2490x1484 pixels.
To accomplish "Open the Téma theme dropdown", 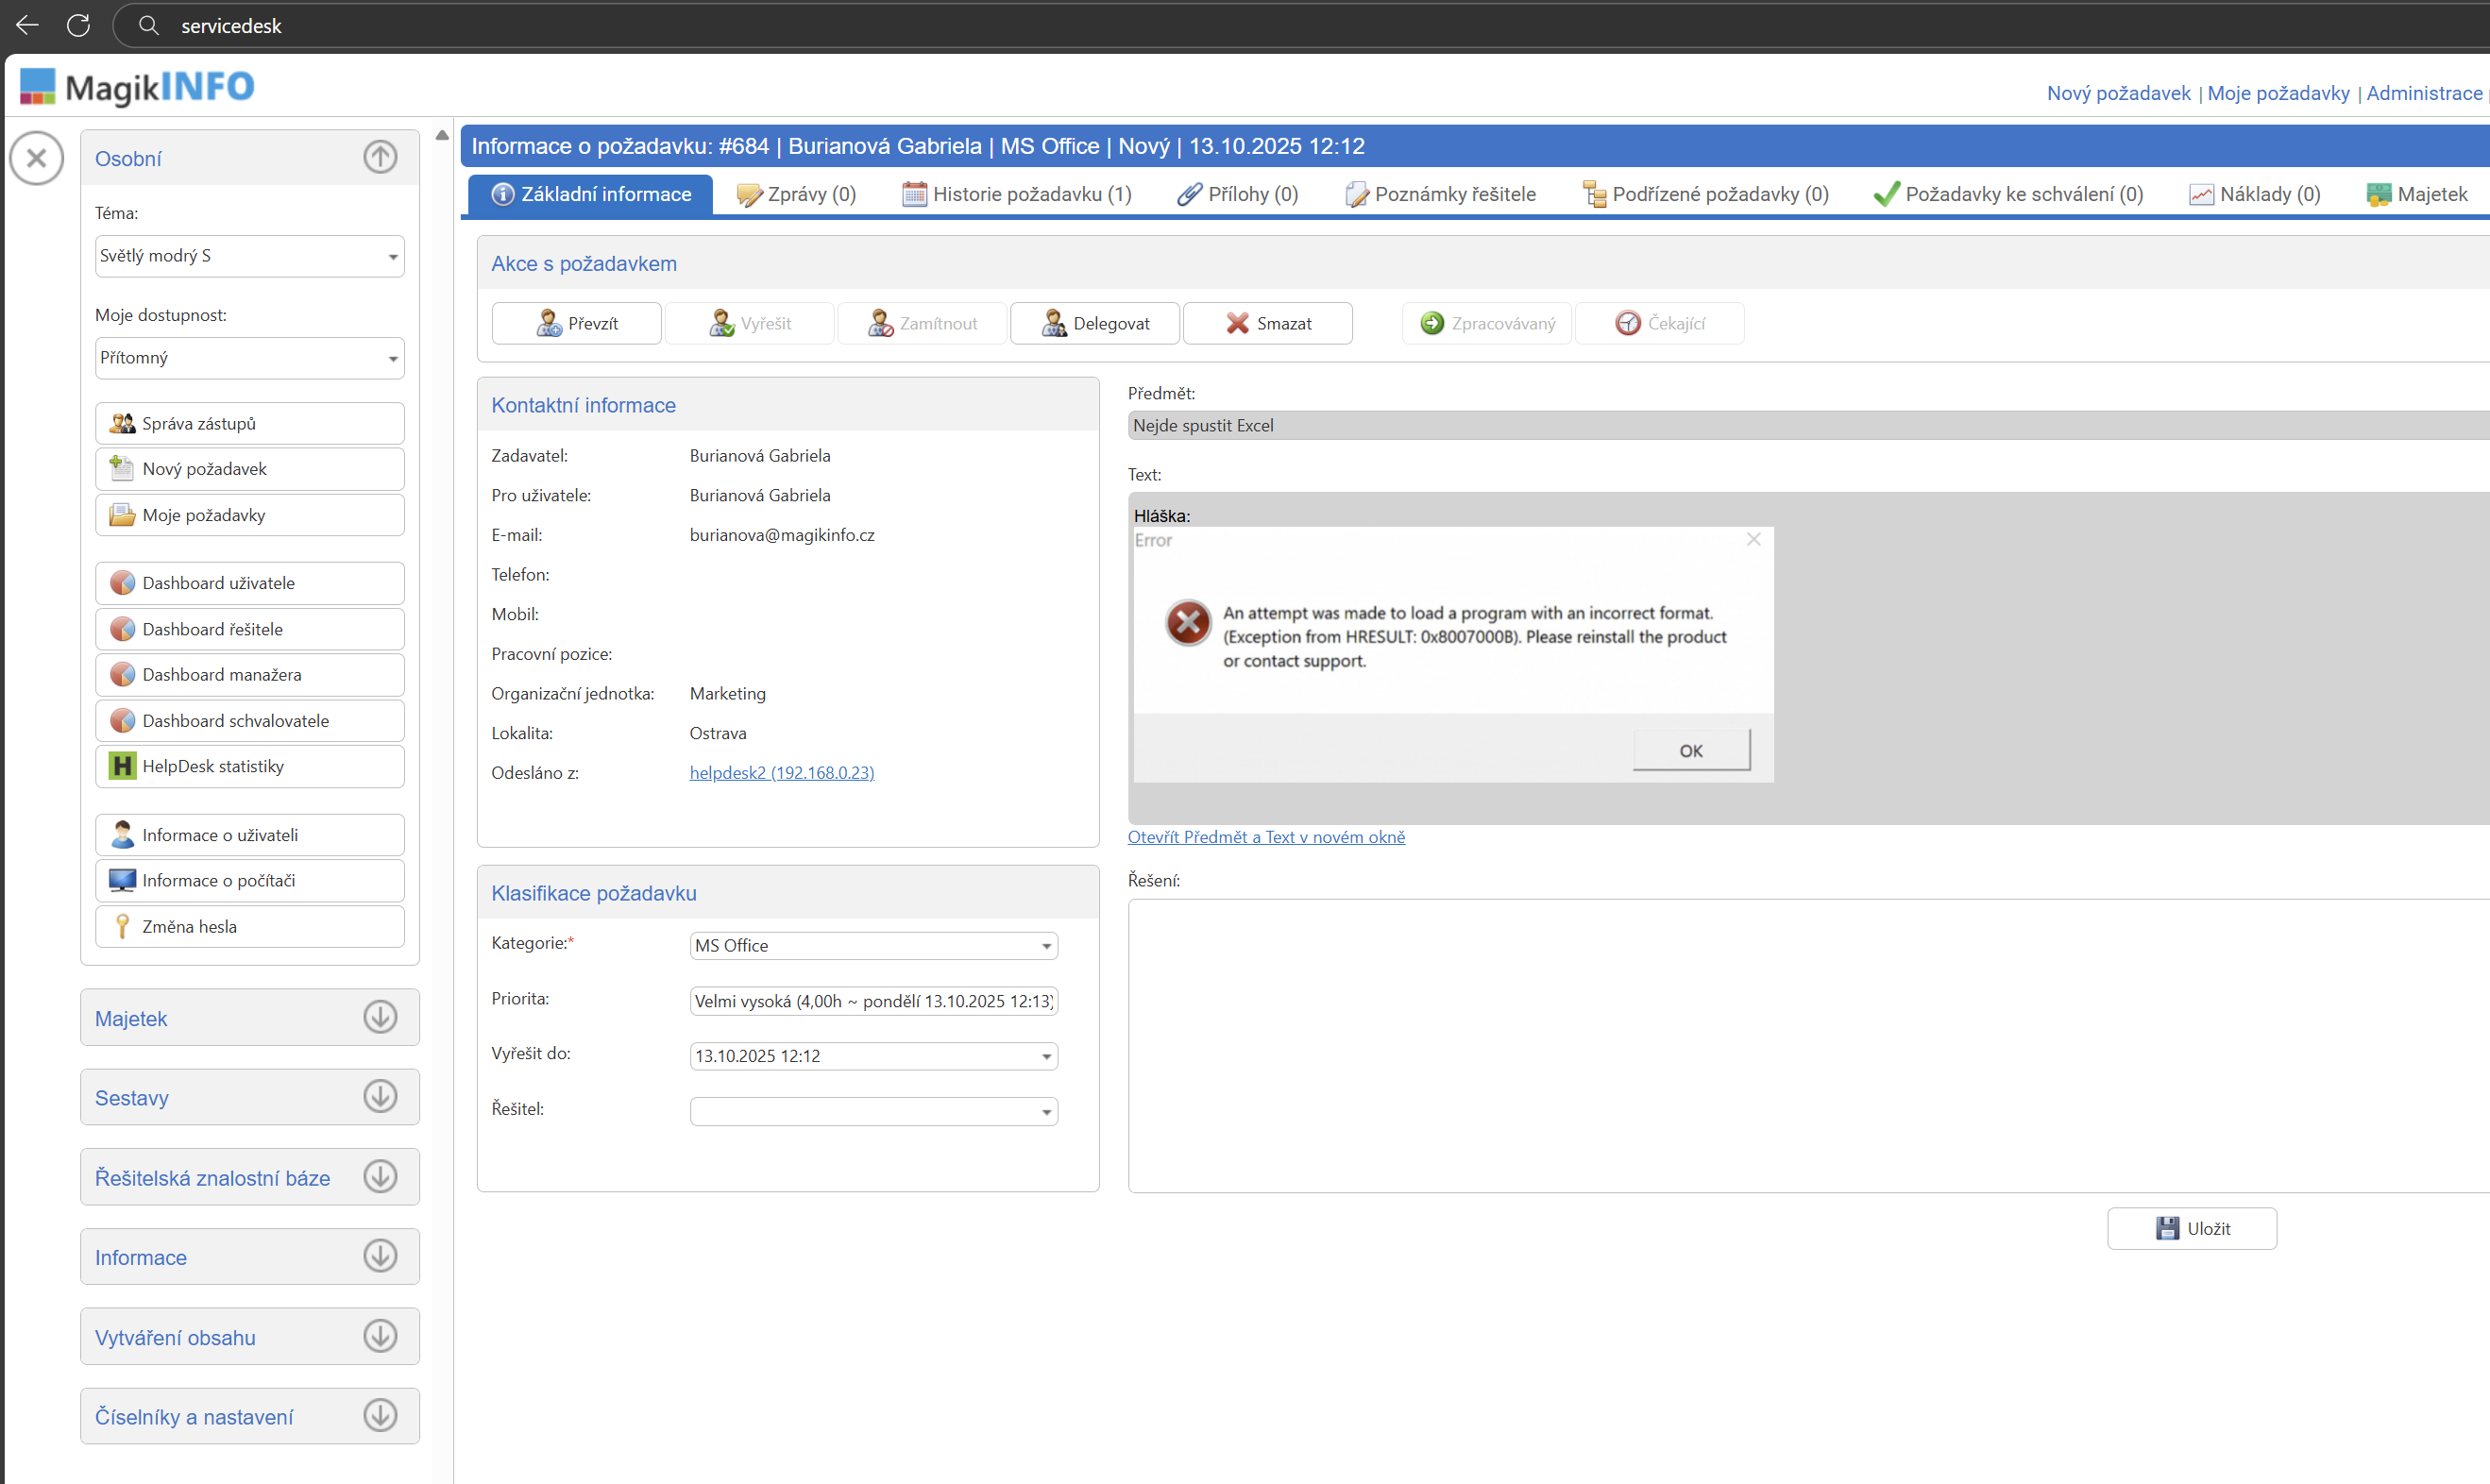I will 249,256.
